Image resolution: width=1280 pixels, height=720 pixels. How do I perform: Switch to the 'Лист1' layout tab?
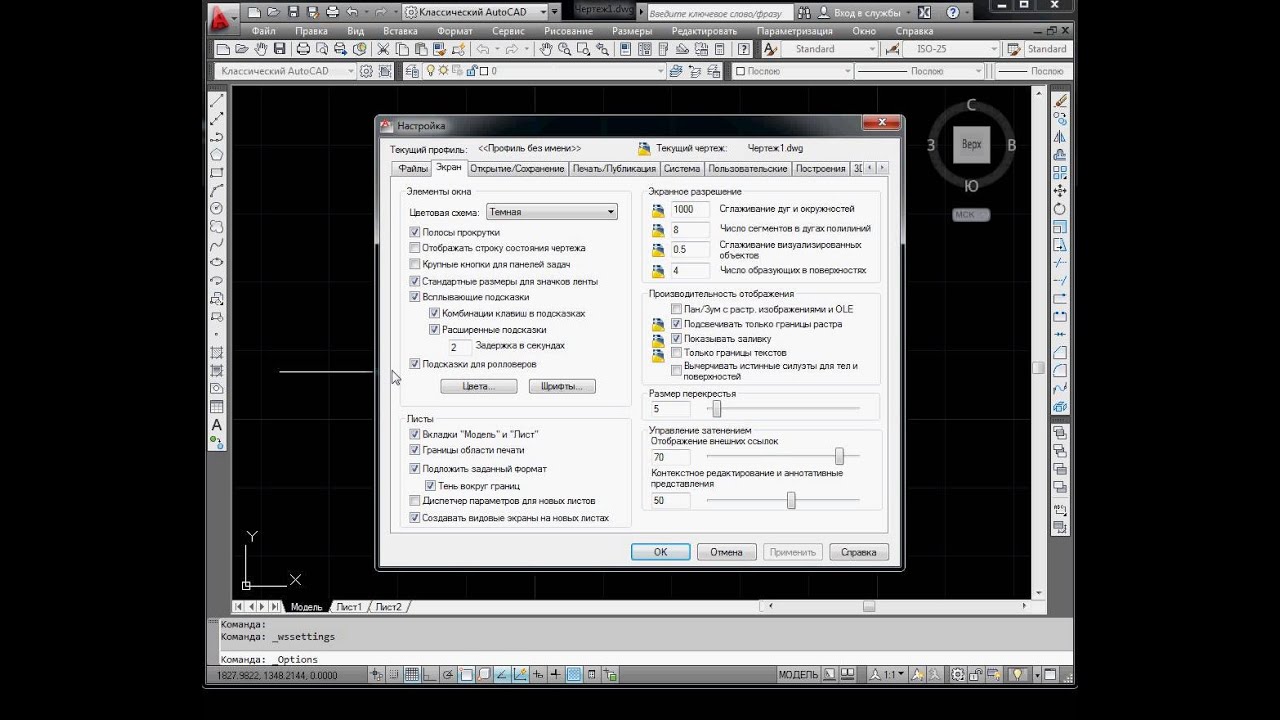[349, 607]
